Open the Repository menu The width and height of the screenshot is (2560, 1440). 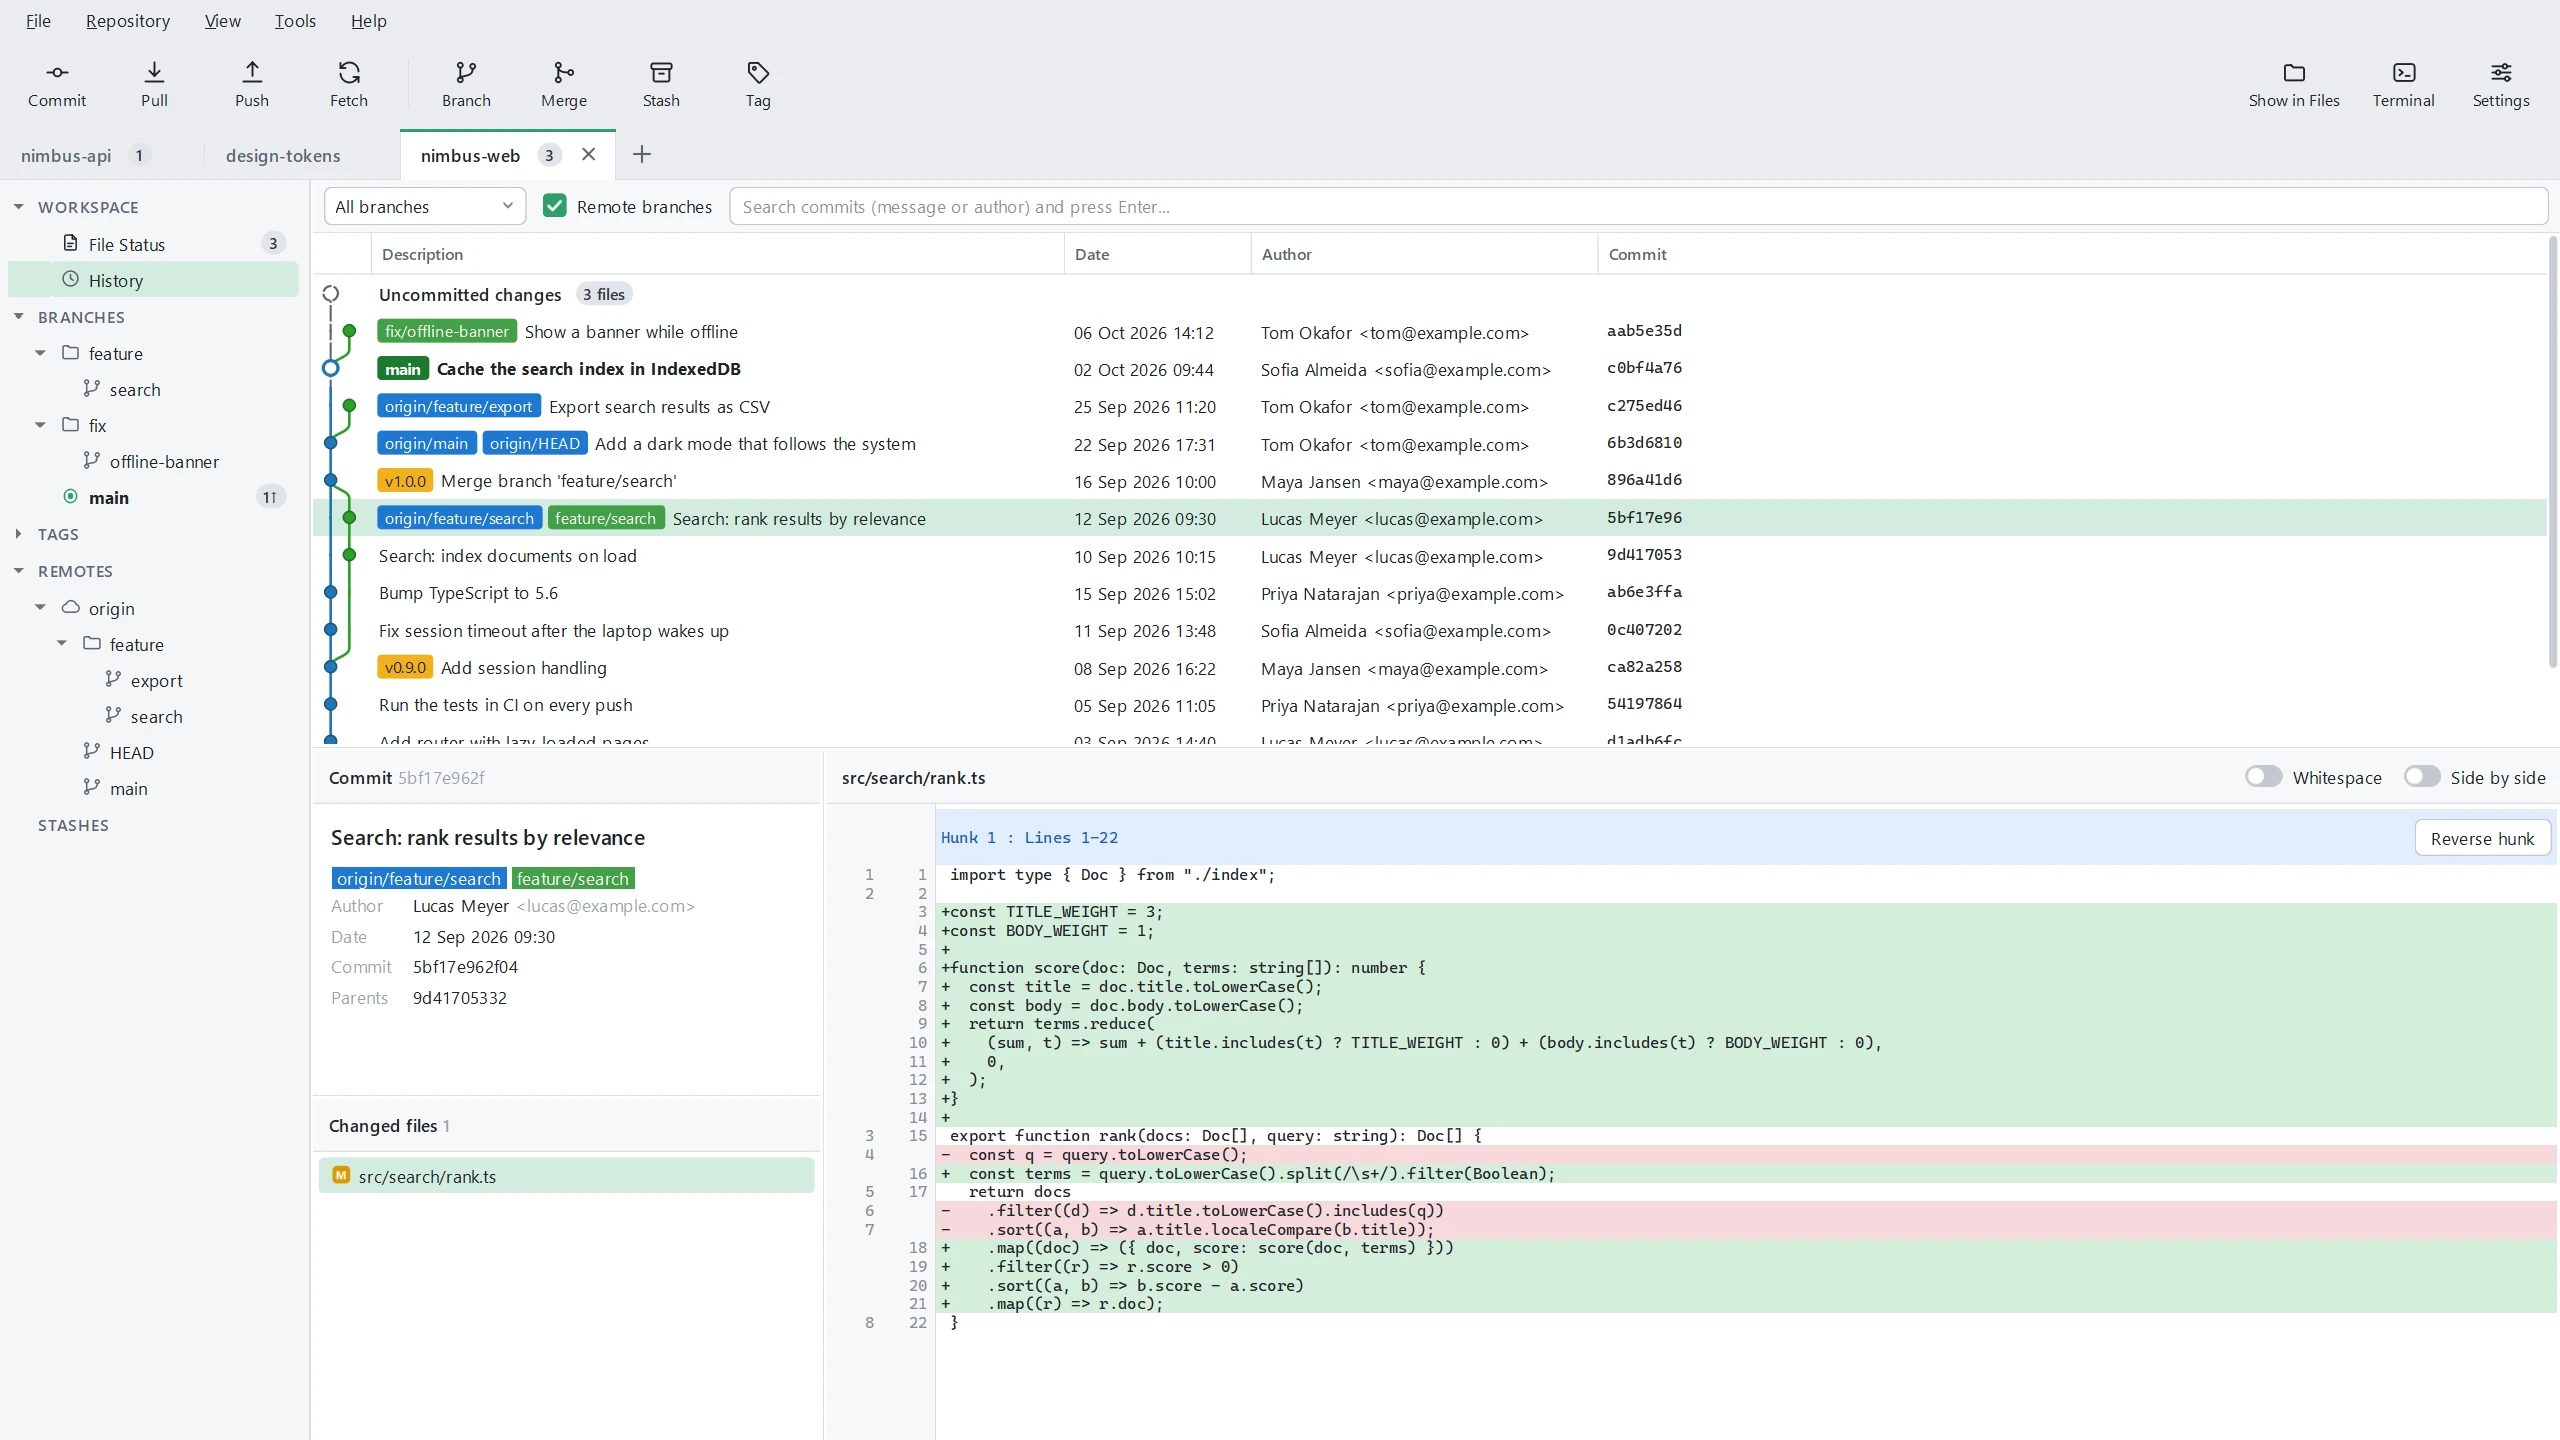[x=128, y=21]
